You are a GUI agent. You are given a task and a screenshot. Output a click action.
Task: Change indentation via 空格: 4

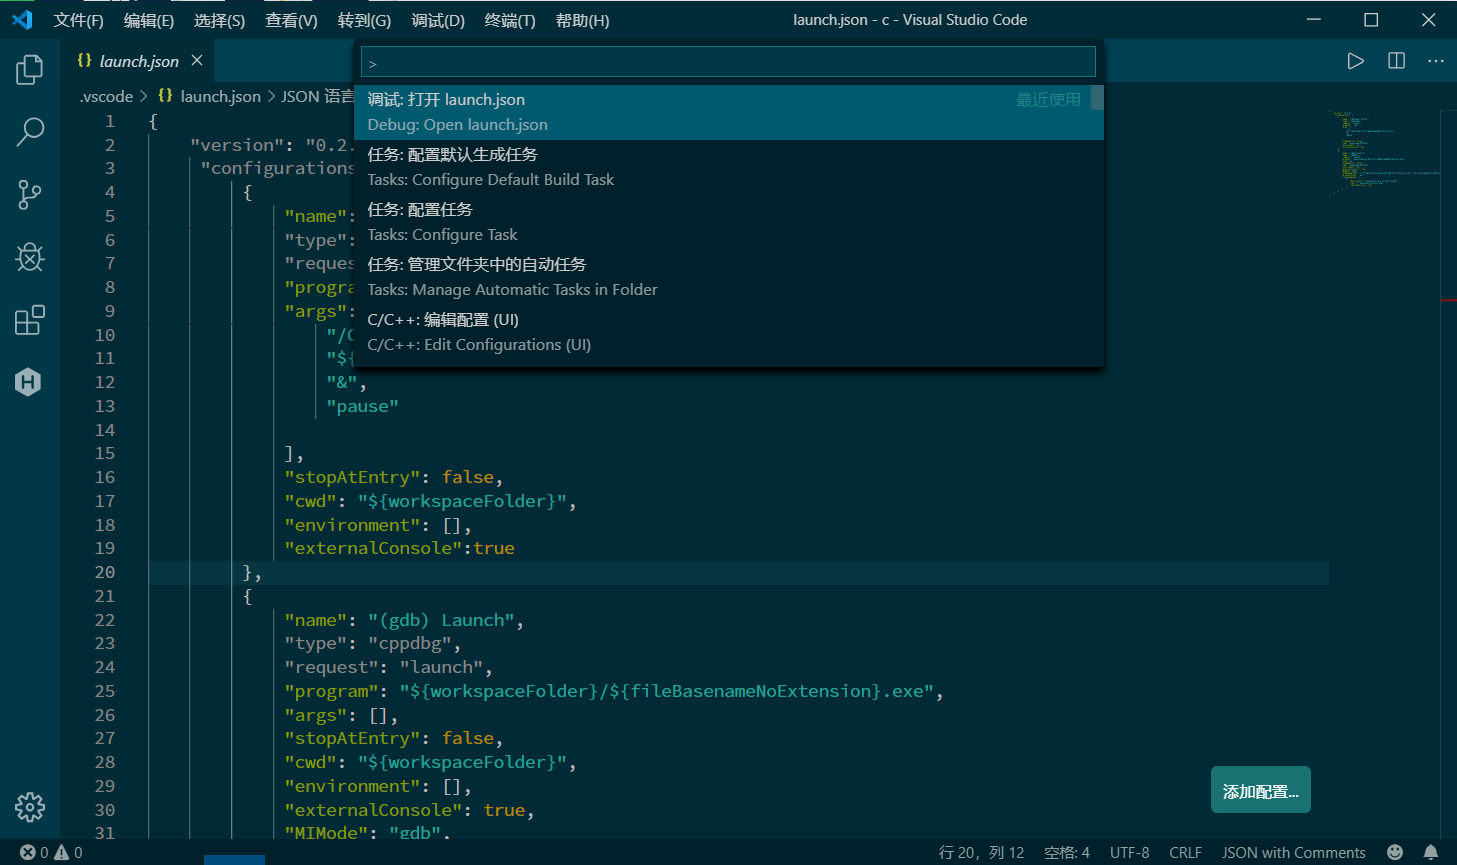1067,853
